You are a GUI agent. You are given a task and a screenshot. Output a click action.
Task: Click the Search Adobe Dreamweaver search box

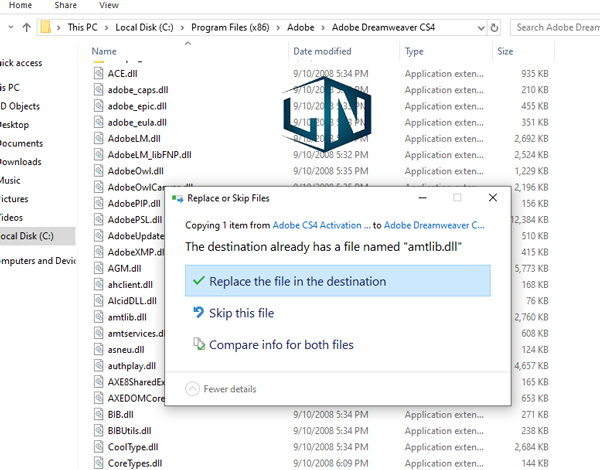click(x=555, y=28)
